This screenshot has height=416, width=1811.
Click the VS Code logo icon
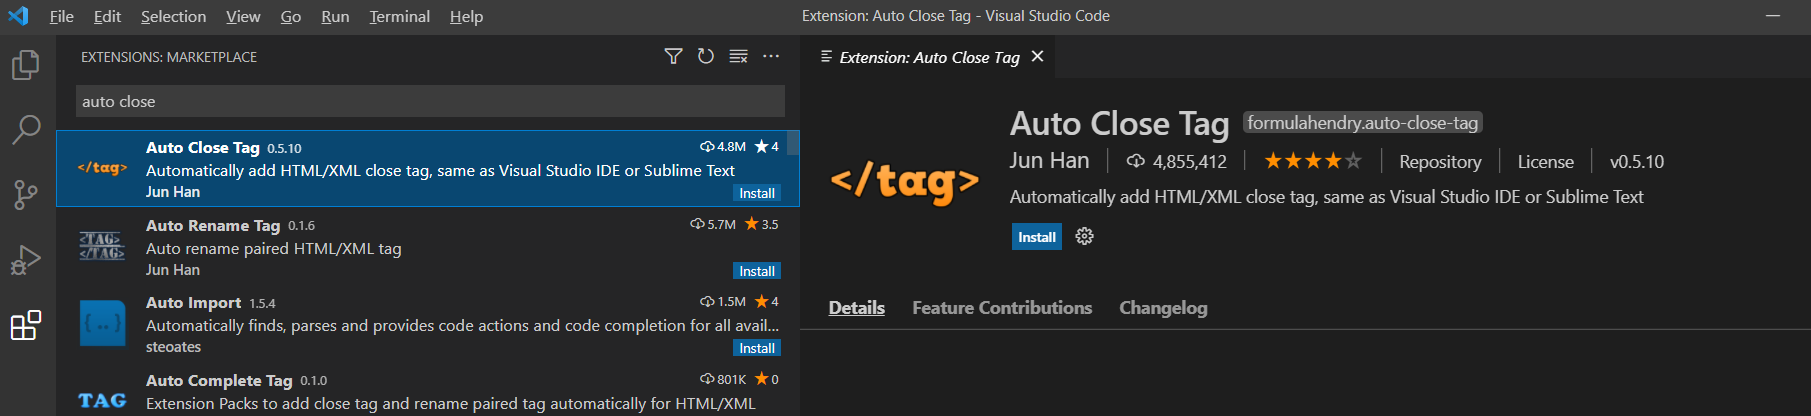coord(18,16)
